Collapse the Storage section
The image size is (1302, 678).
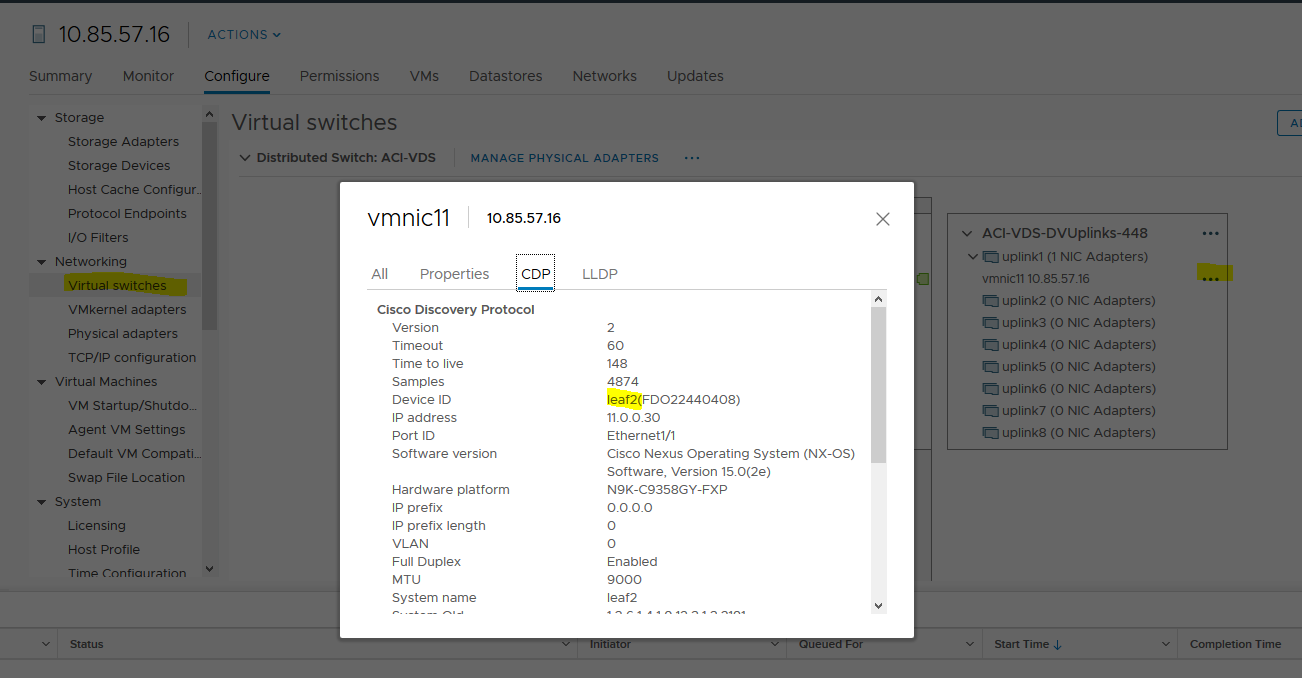(41, 117)
